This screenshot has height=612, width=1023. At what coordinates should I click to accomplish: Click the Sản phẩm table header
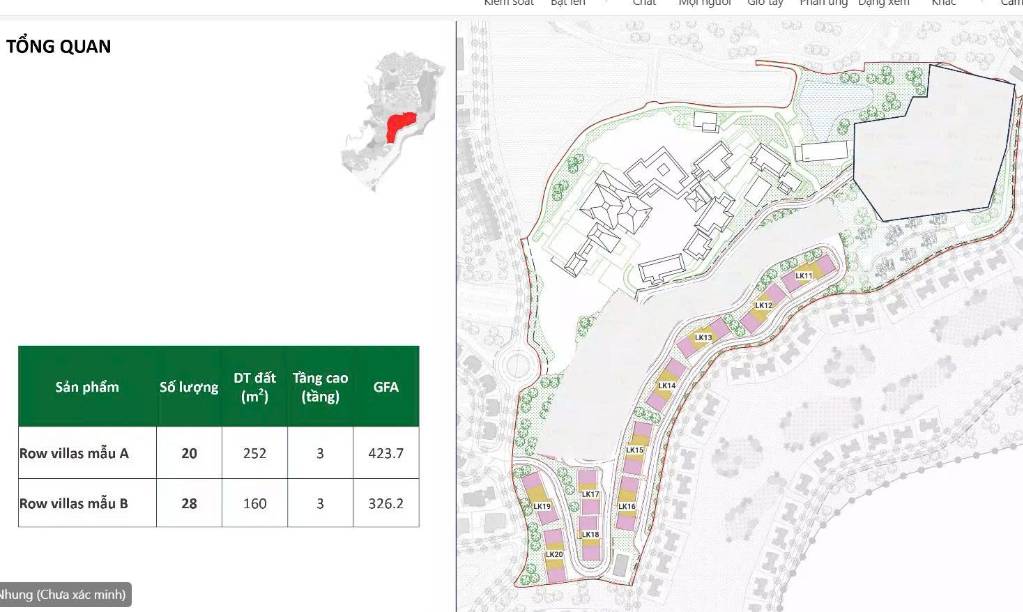[87, 386]
